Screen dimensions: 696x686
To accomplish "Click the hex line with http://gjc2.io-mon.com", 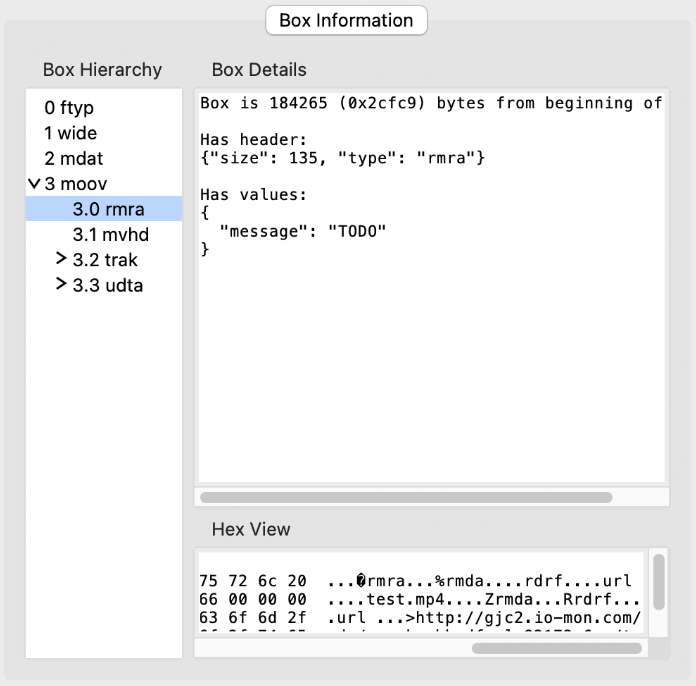I will click(420, 616).
